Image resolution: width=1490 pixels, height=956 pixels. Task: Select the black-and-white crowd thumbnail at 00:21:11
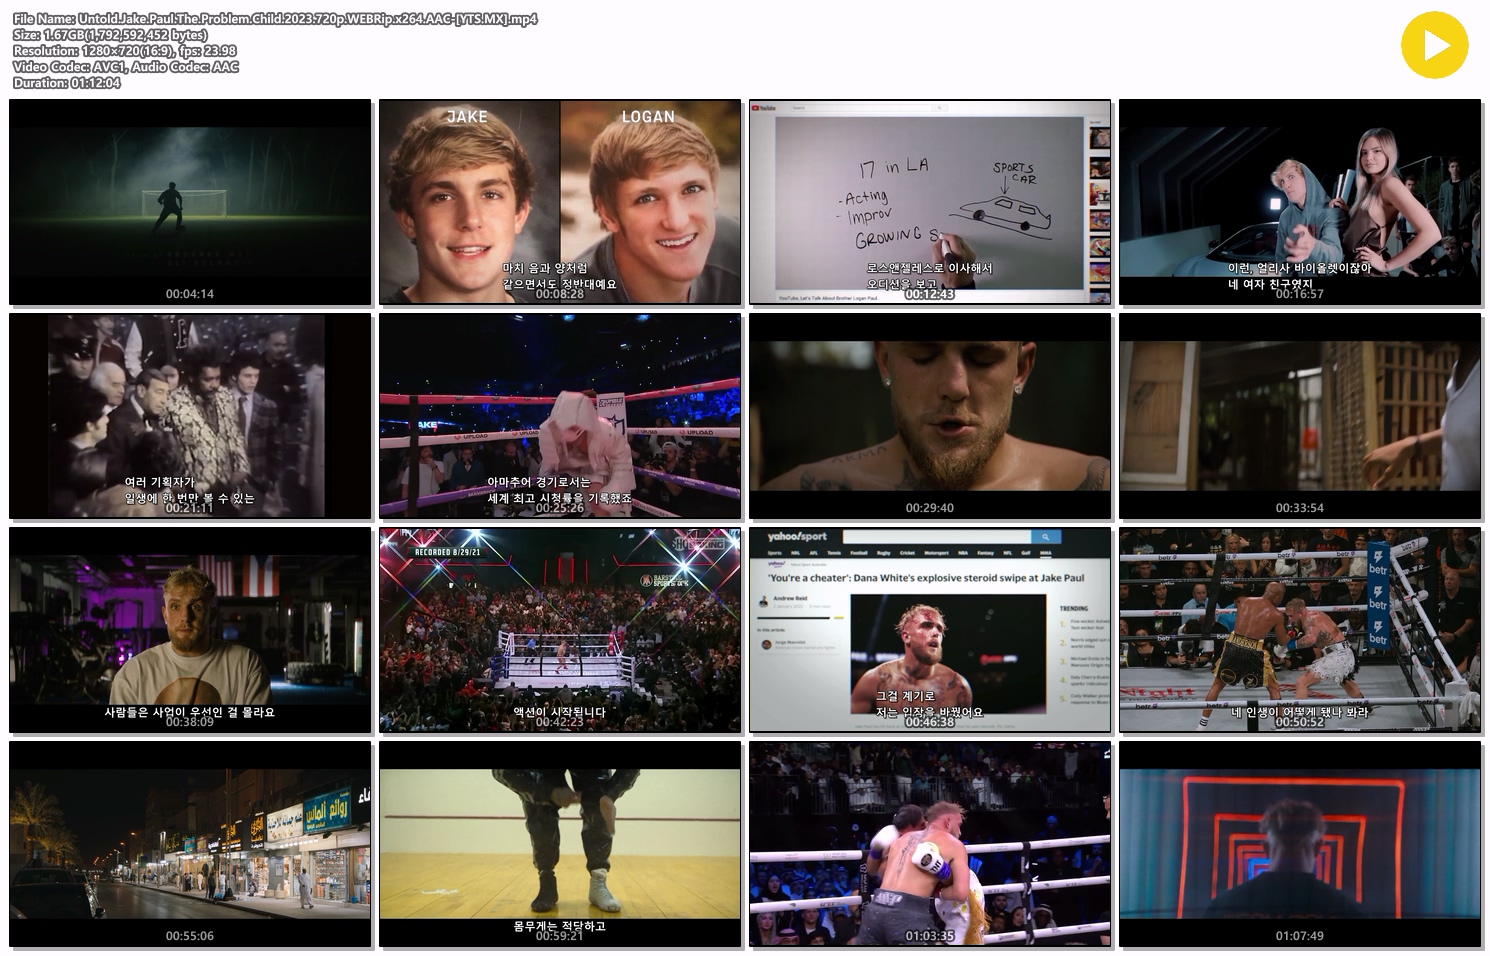pyautogui.click(x=190, y=416)
